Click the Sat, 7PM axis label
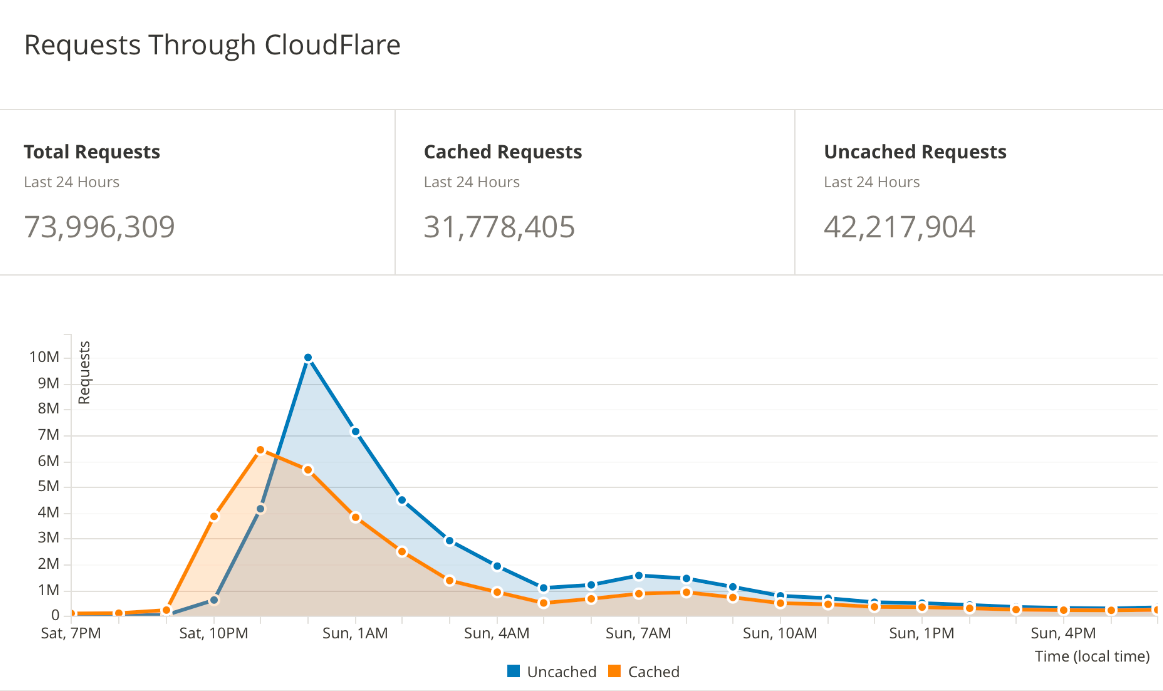Viewport: 1163px width, 691px height. 70,634
